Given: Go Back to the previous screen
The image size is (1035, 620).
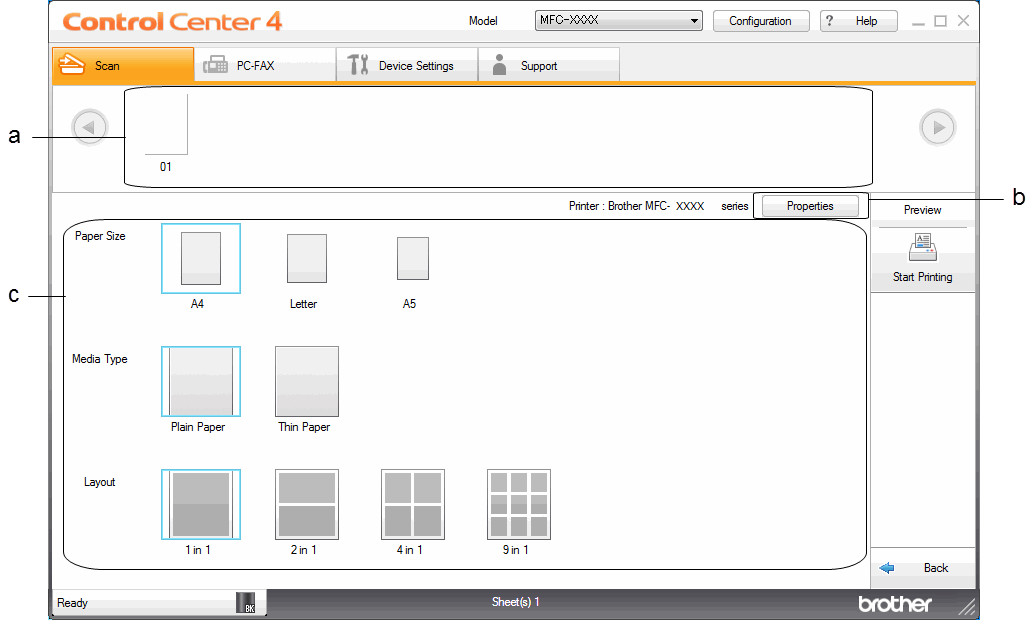Looking at the screenshot, I should (922, 568).
